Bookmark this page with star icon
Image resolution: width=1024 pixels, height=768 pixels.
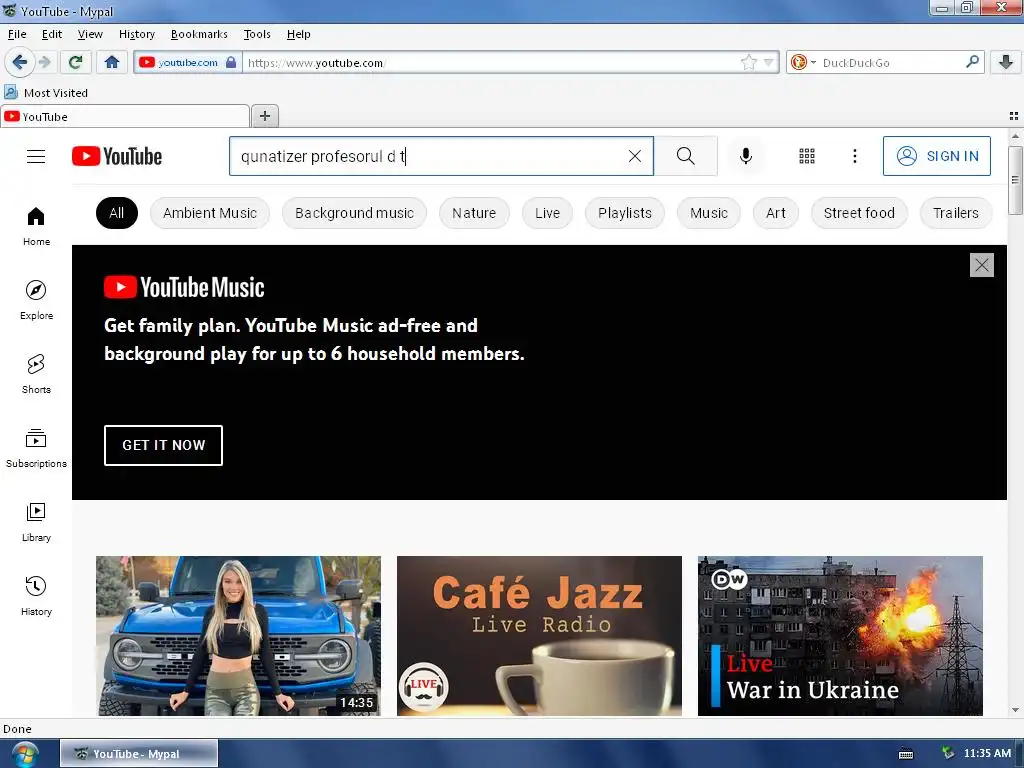point(748,62)
